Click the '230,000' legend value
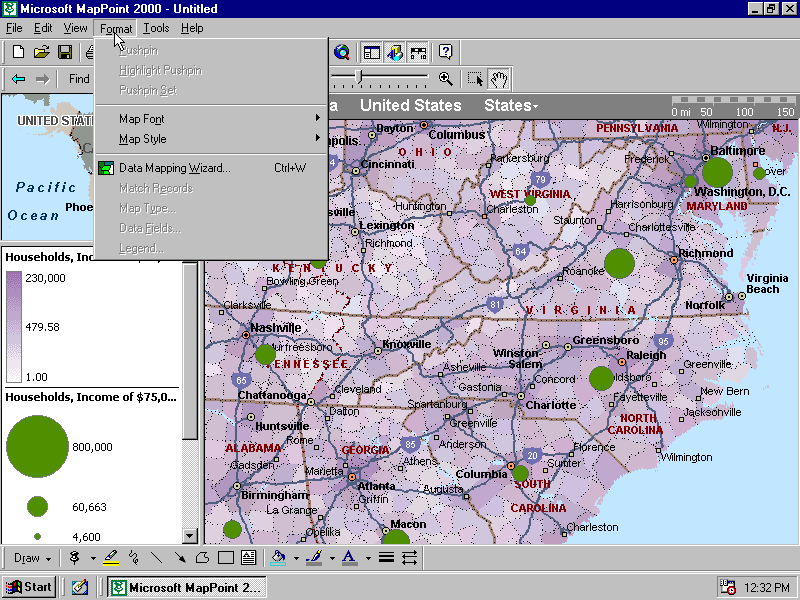The width and height of the screenshot is (800, 600). tap(45, 278)
